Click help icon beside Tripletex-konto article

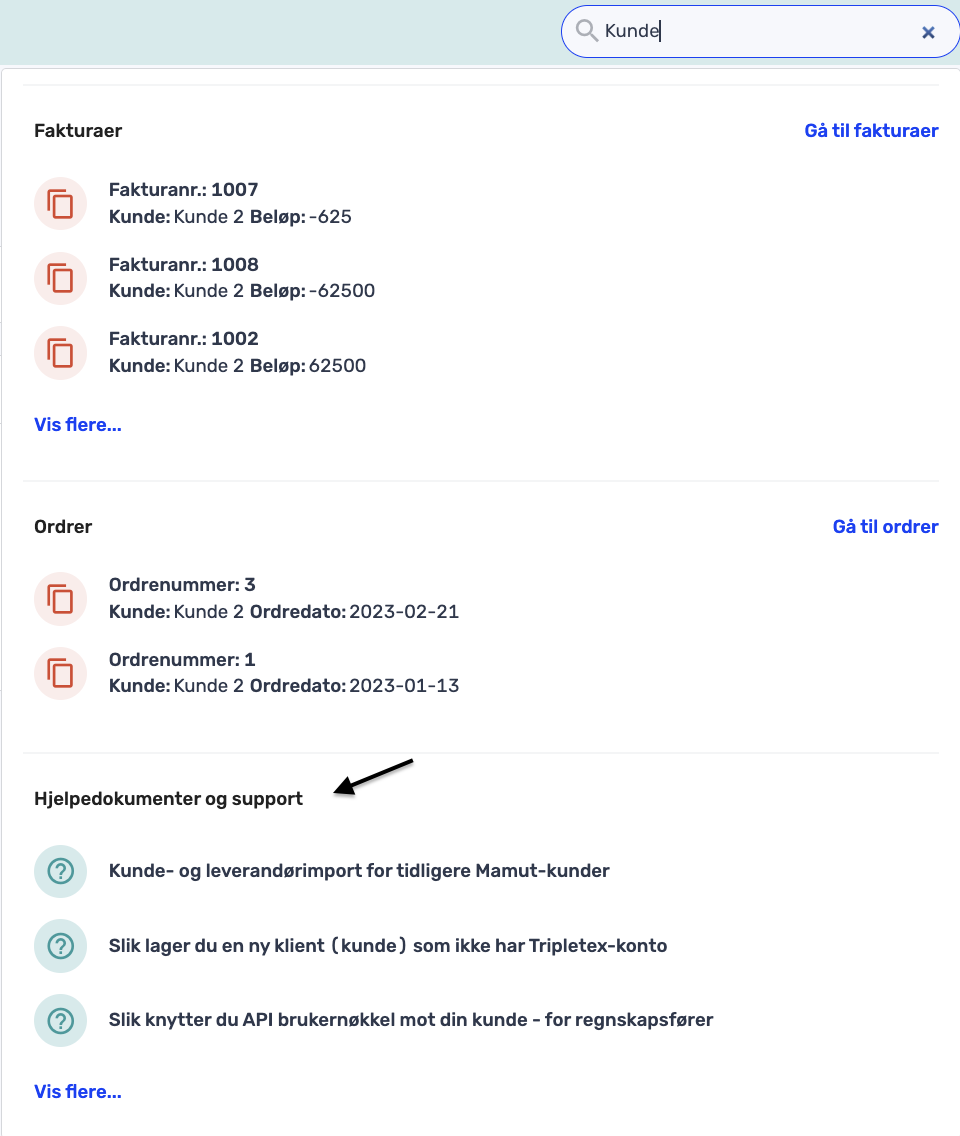60,945
